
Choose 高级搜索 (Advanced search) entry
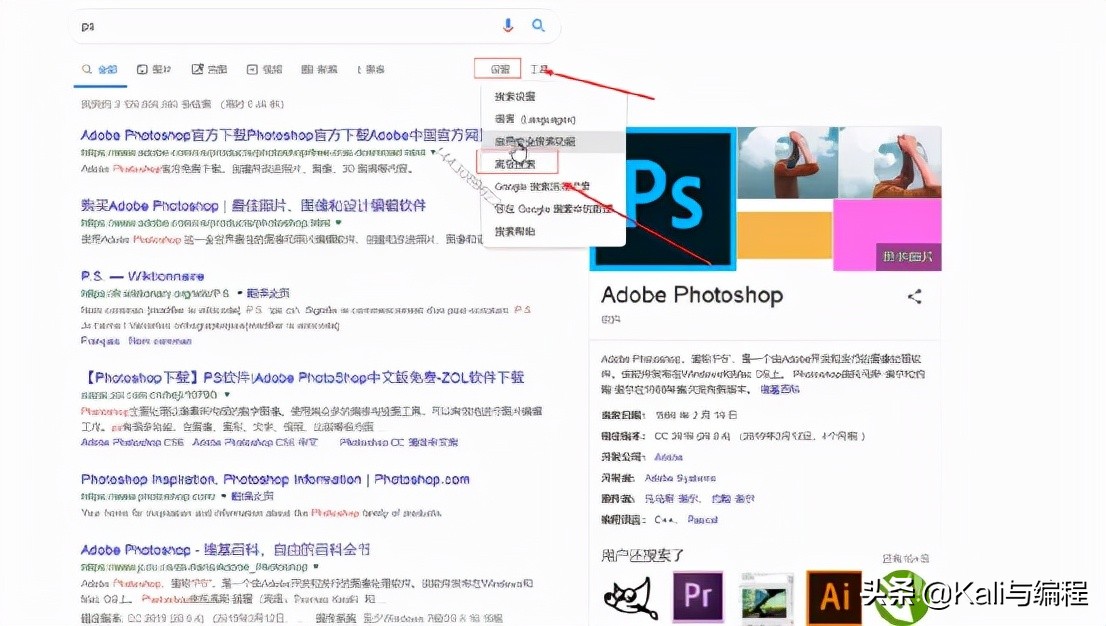click(515, 164)
